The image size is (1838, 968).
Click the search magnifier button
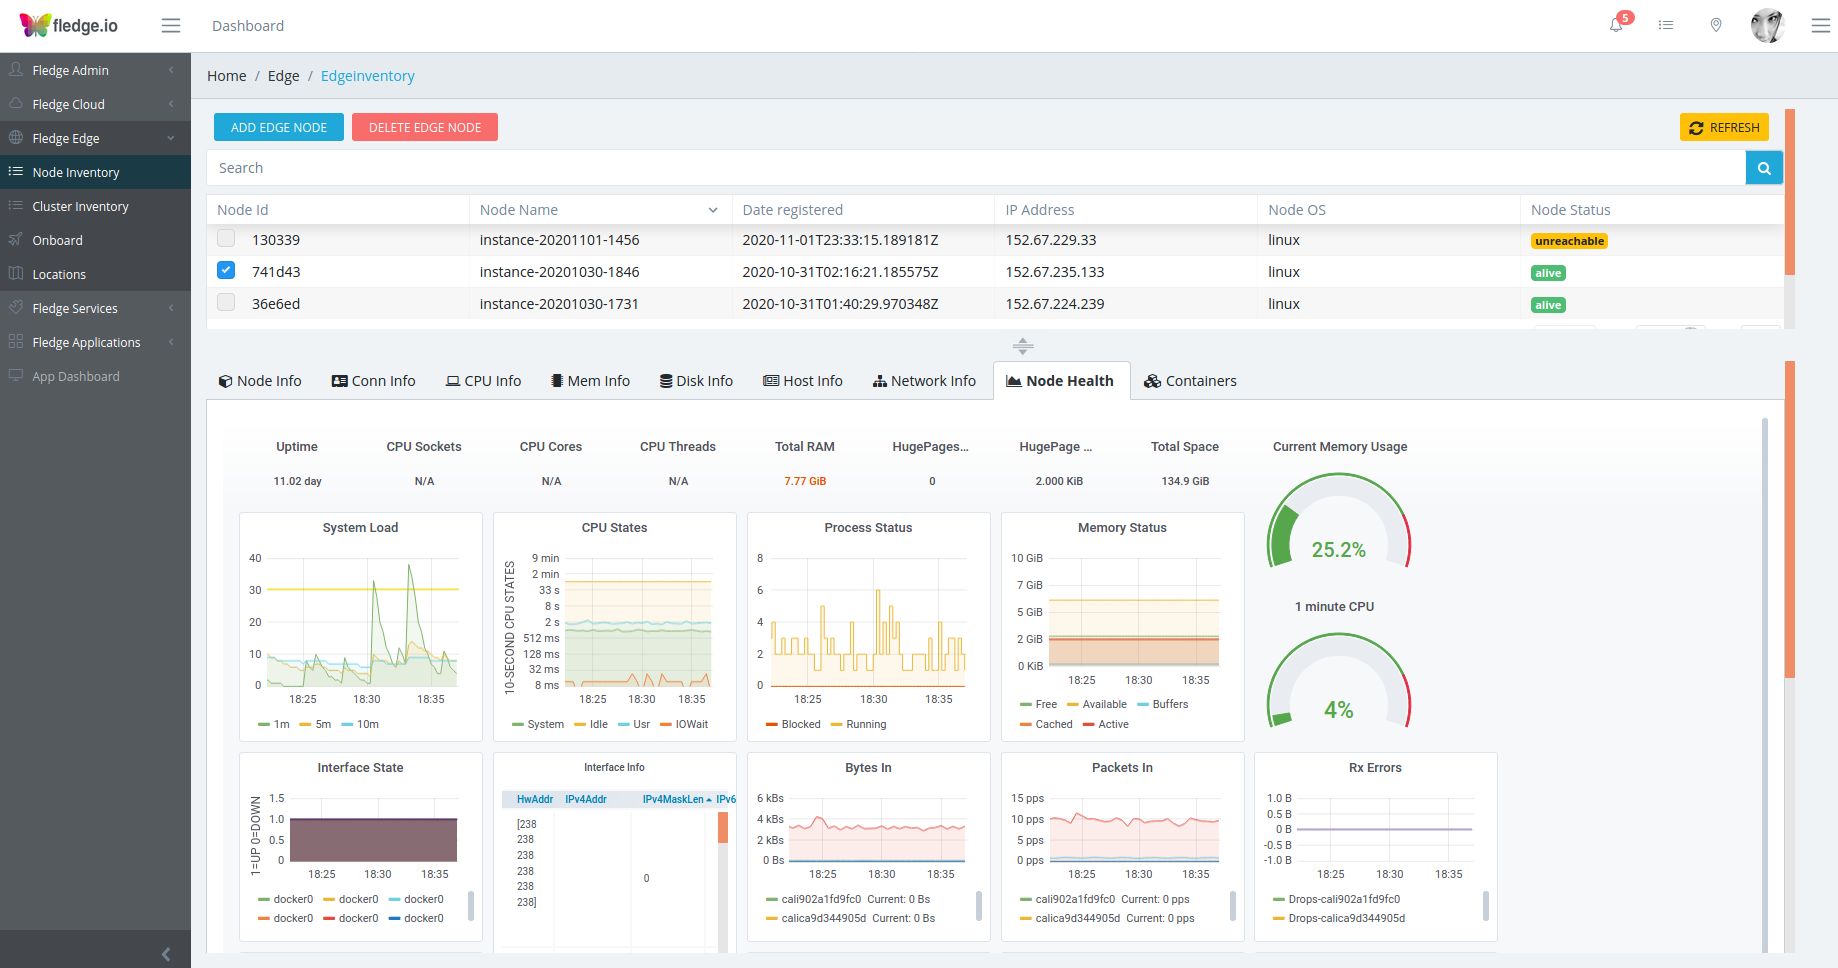click(x=1764, y=168)
